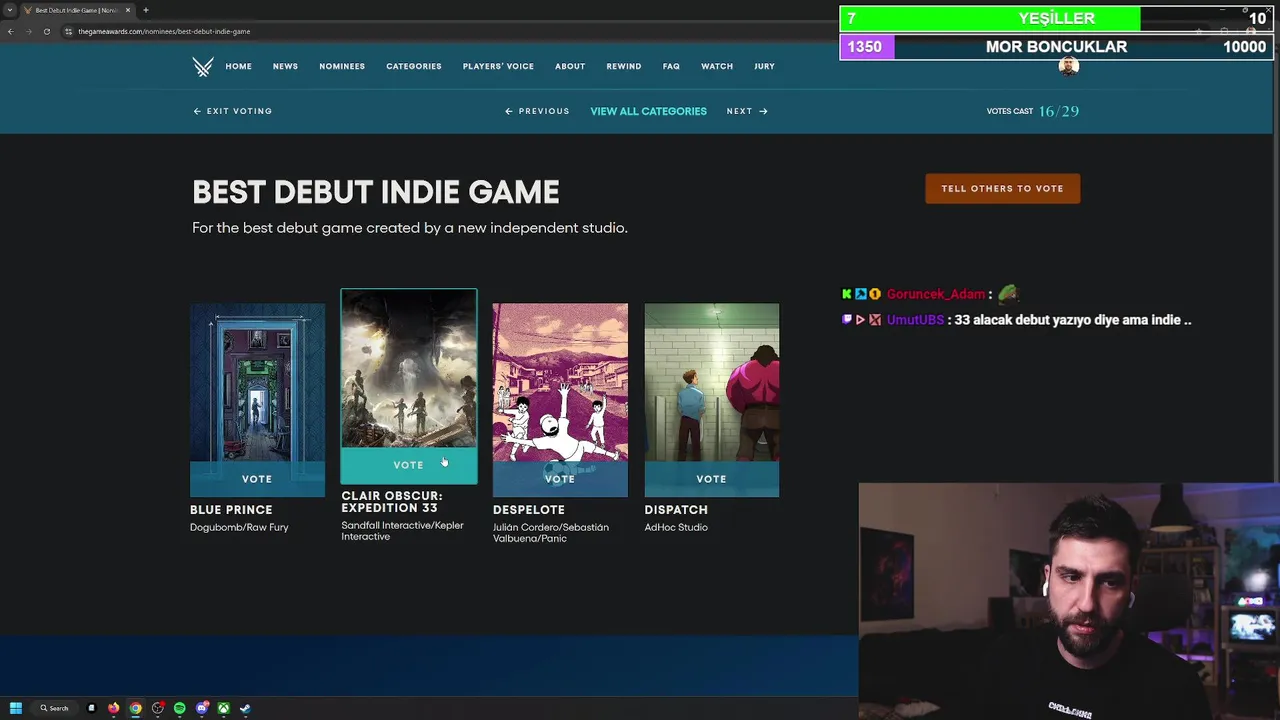Go to NEXT category
Screen dimensions: 1280x720
coord(747,111)
